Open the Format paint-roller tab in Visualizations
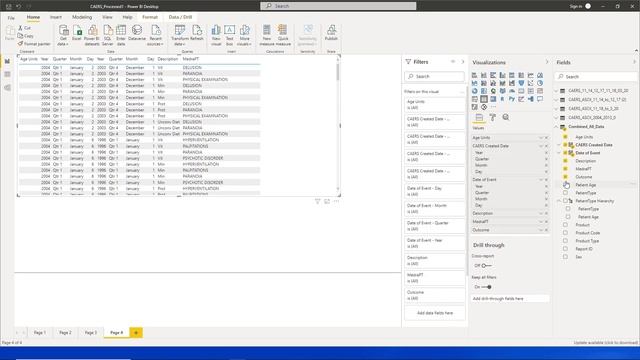640x360 pixels. tap(493, 118)
